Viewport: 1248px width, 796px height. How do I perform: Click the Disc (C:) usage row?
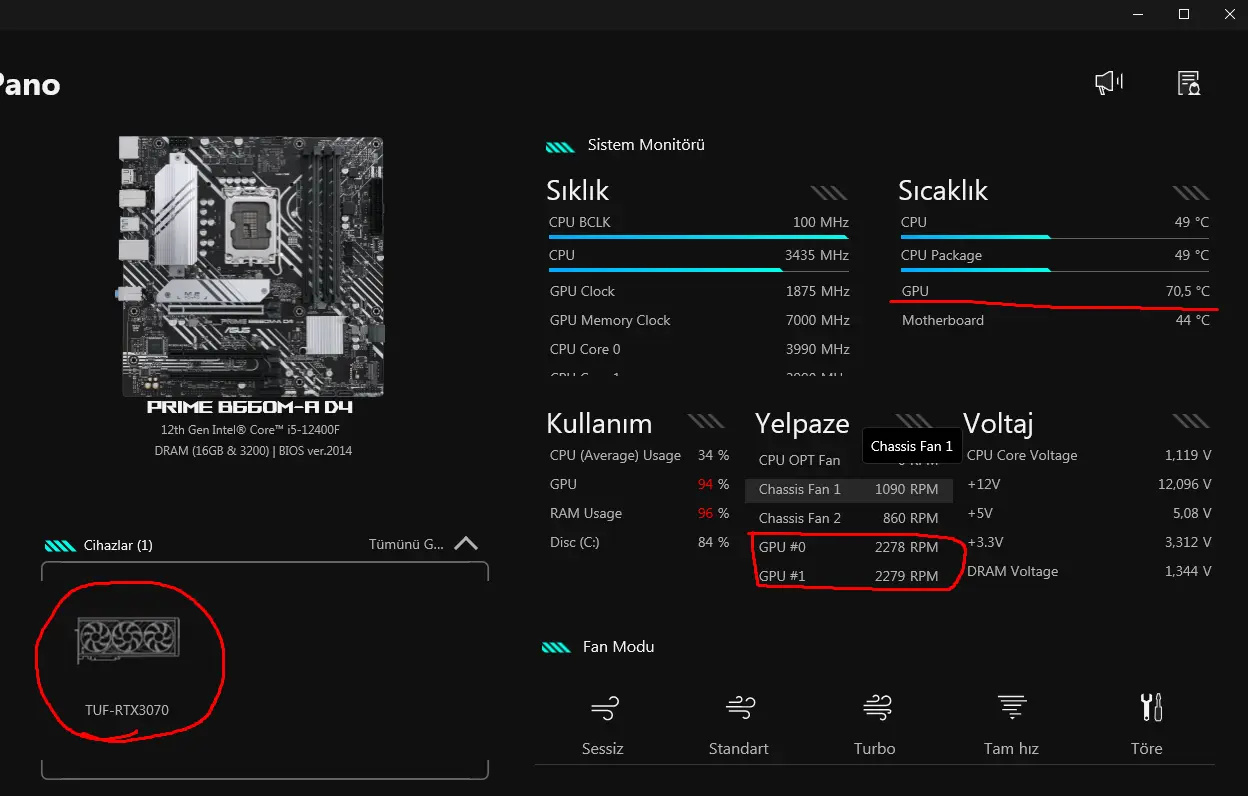point(639,543)
